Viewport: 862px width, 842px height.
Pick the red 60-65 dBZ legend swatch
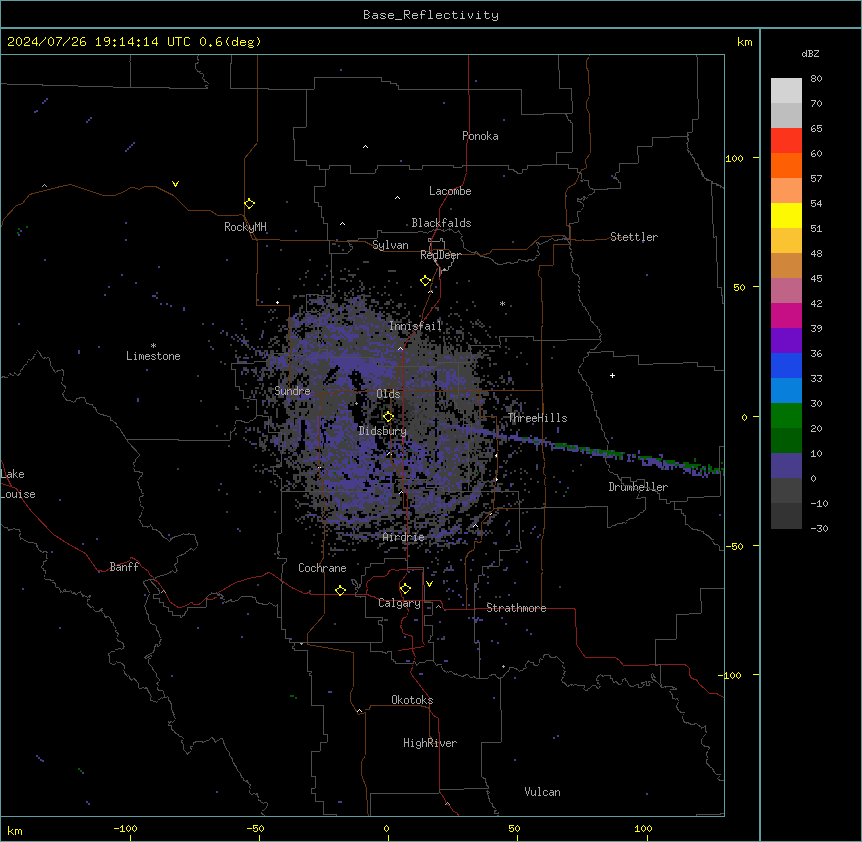pyautogui.click(x=786, y=140)
